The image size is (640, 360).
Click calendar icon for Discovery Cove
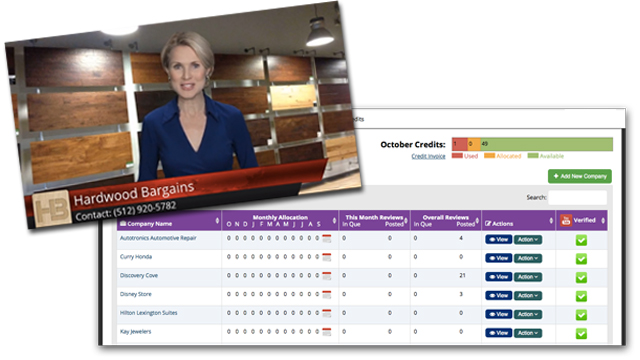(327, 276)
